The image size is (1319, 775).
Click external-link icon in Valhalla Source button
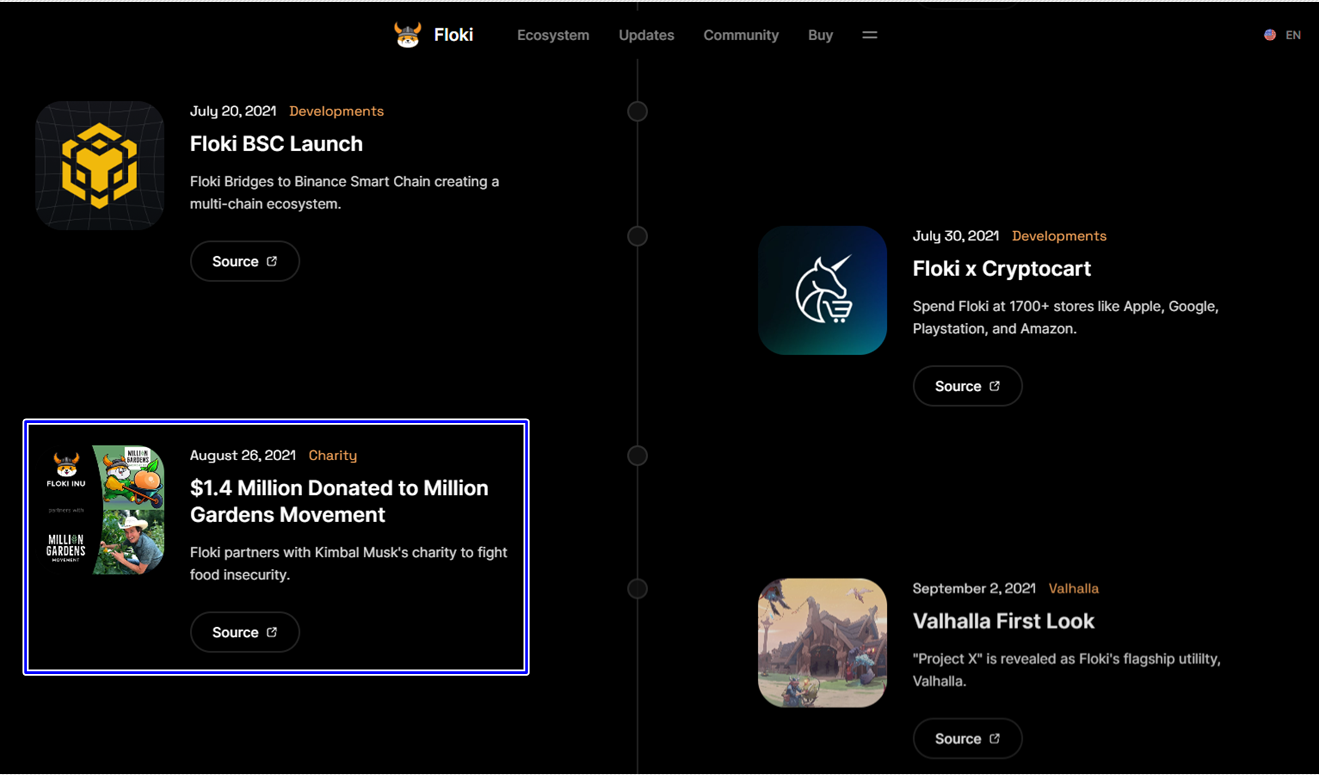[994, 738]
